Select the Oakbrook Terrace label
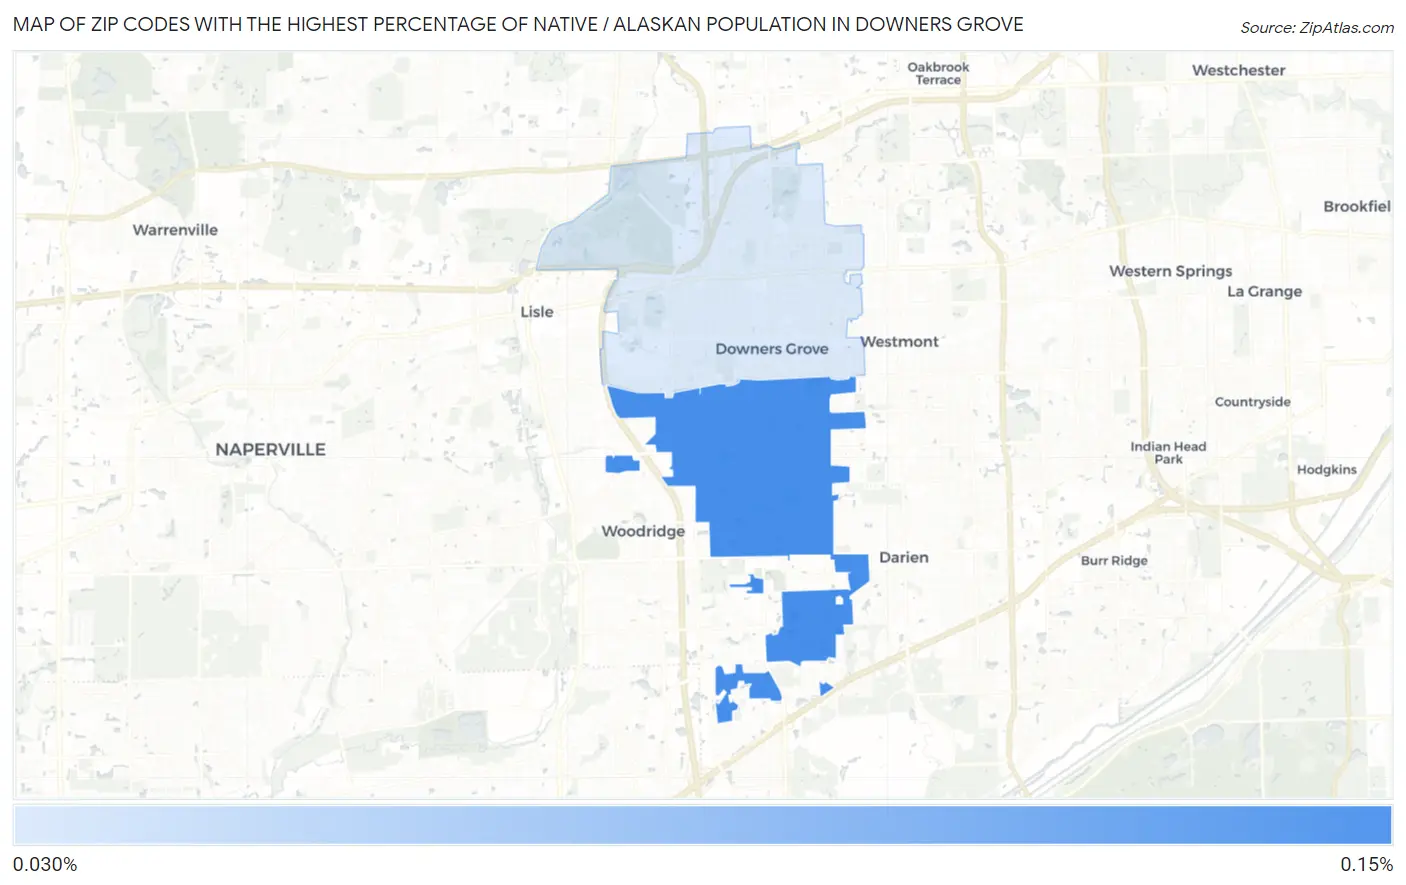This screenshot has height=885, width=1406. coord(938,73)
